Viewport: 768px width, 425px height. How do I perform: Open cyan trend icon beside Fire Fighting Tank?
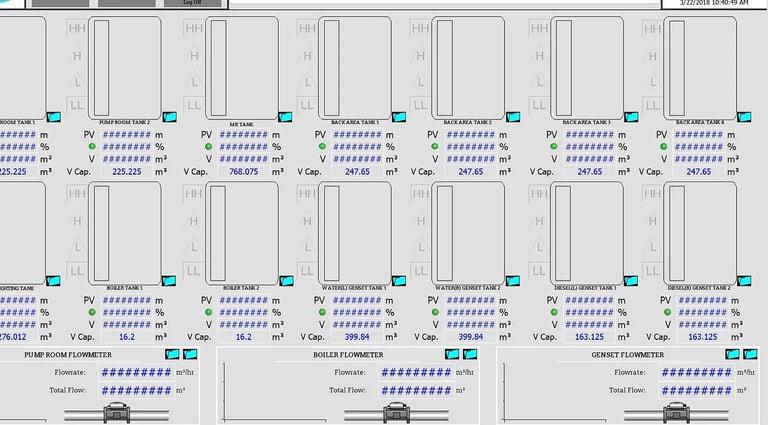point(53,281)
